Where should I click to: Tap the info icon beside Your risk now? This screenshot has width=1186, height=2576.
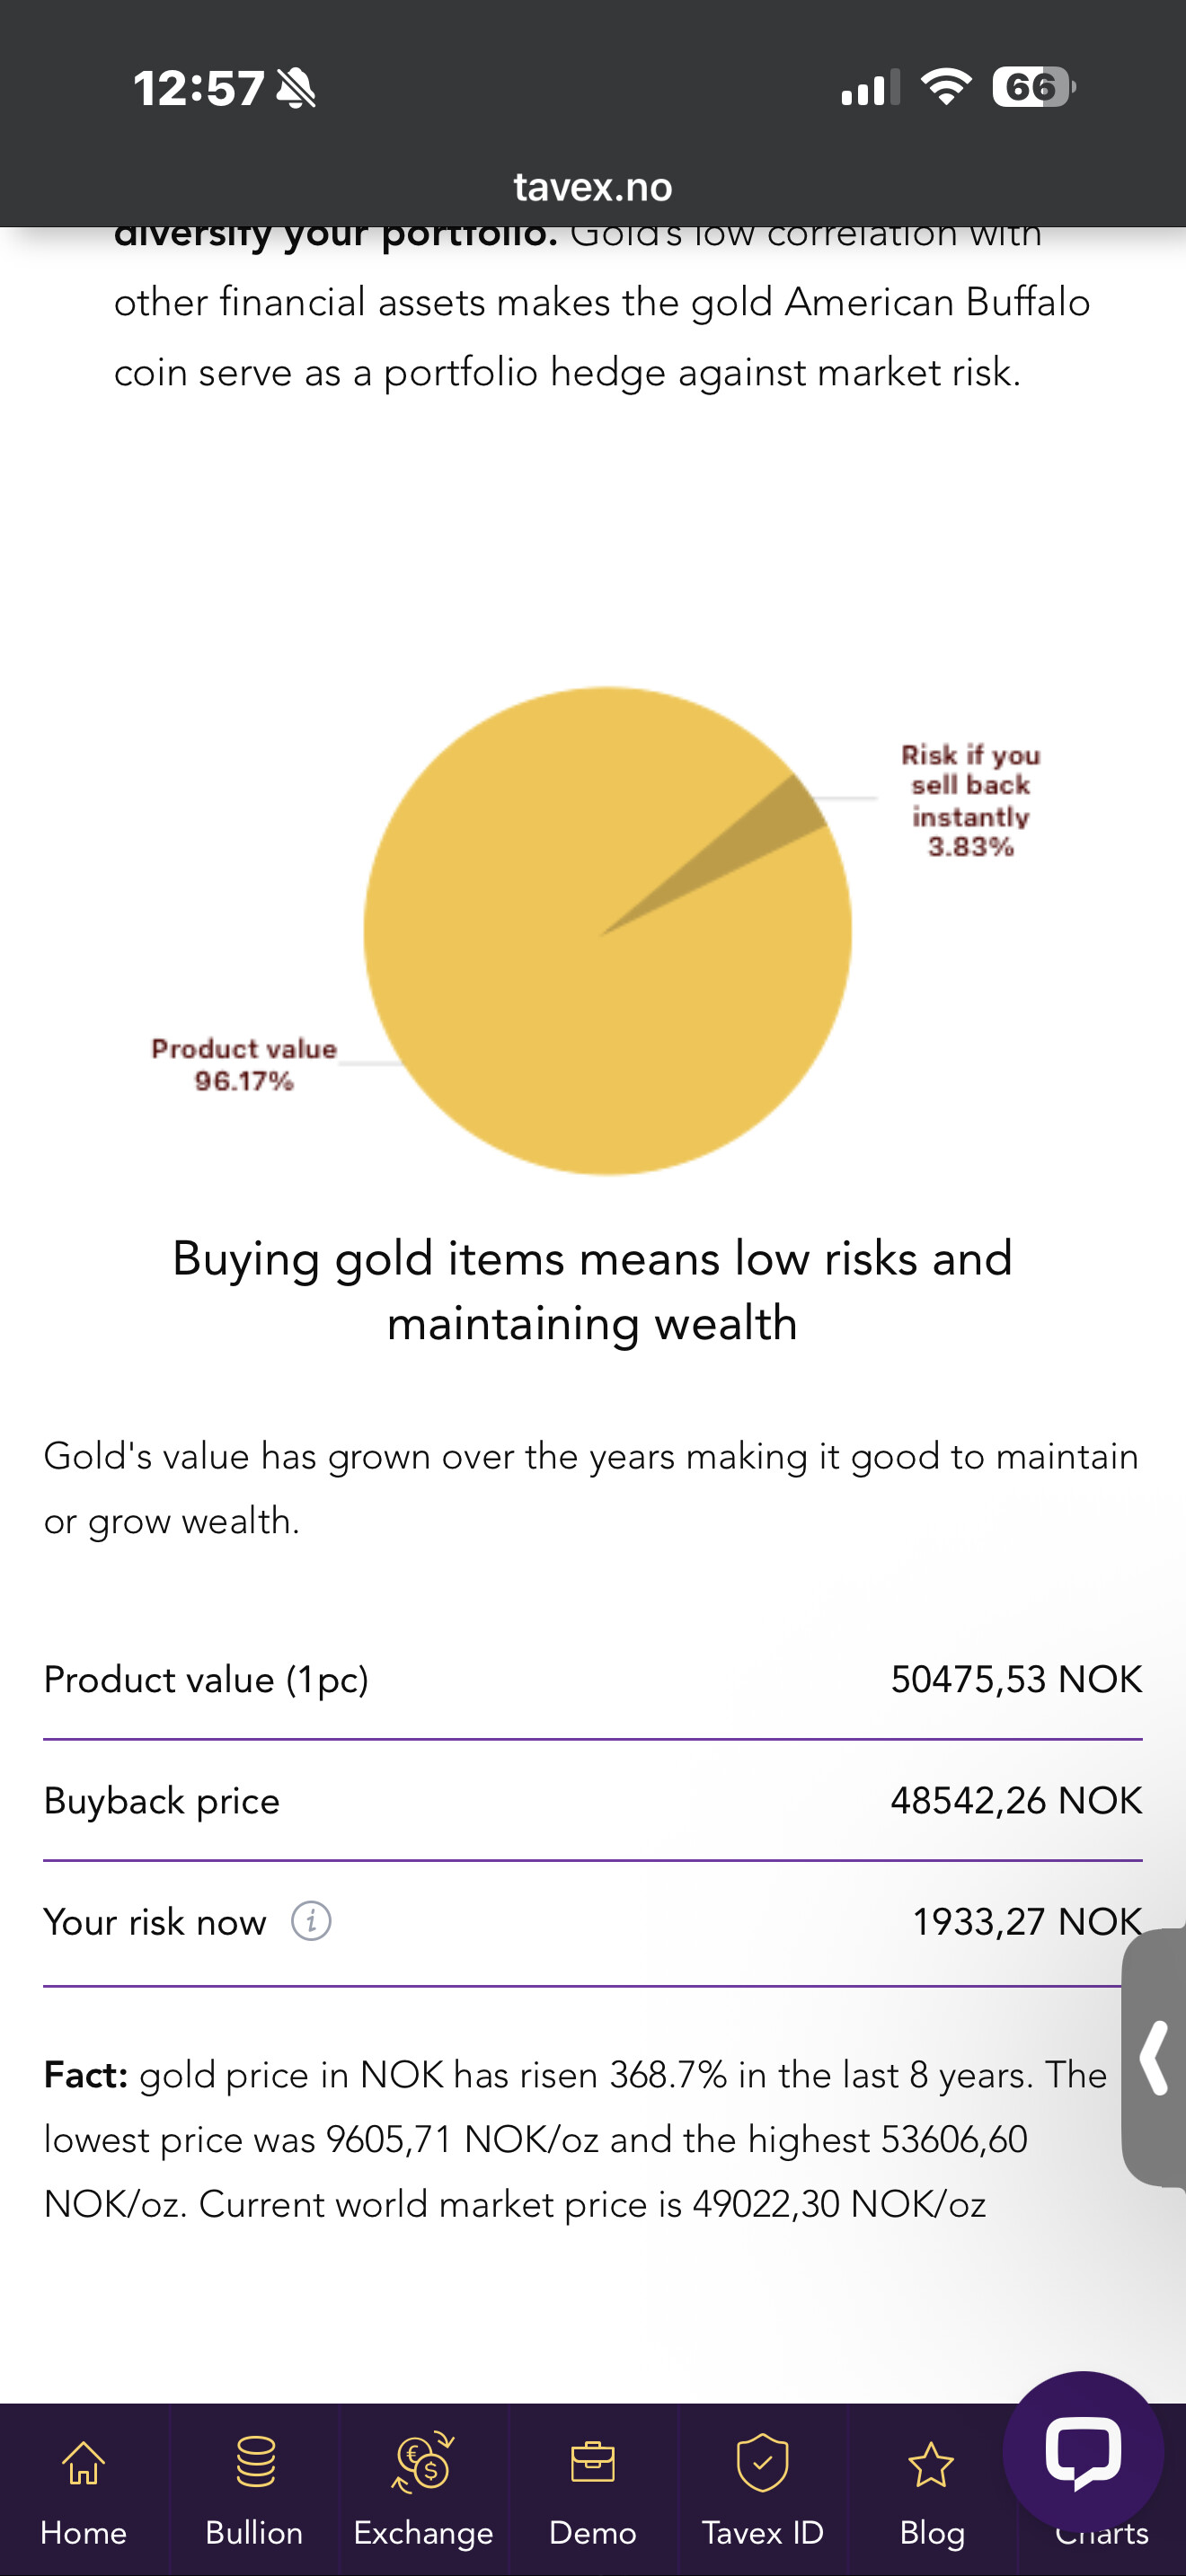[x=311, y=1921]
